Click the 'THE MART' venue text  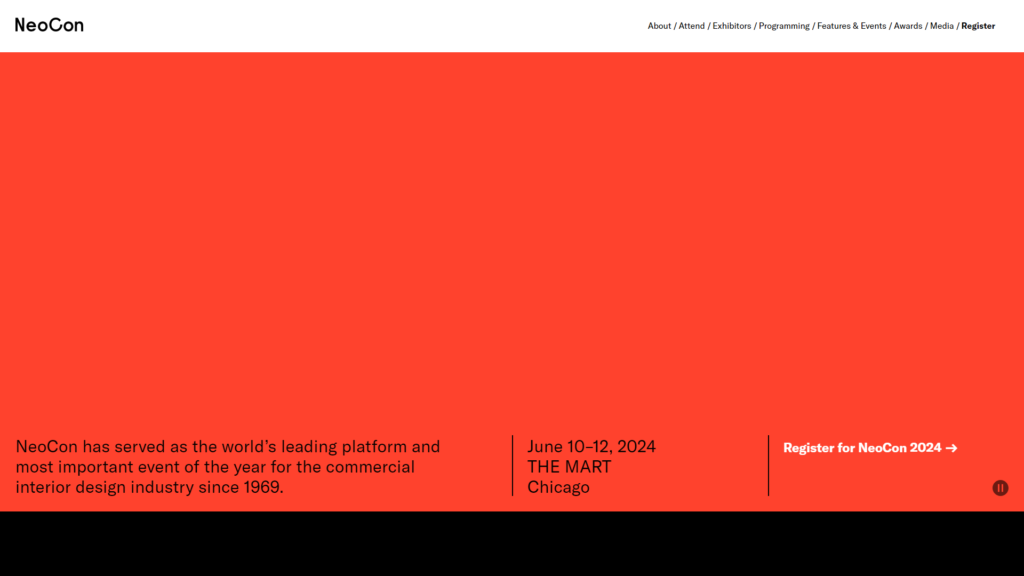pos(569,467)
